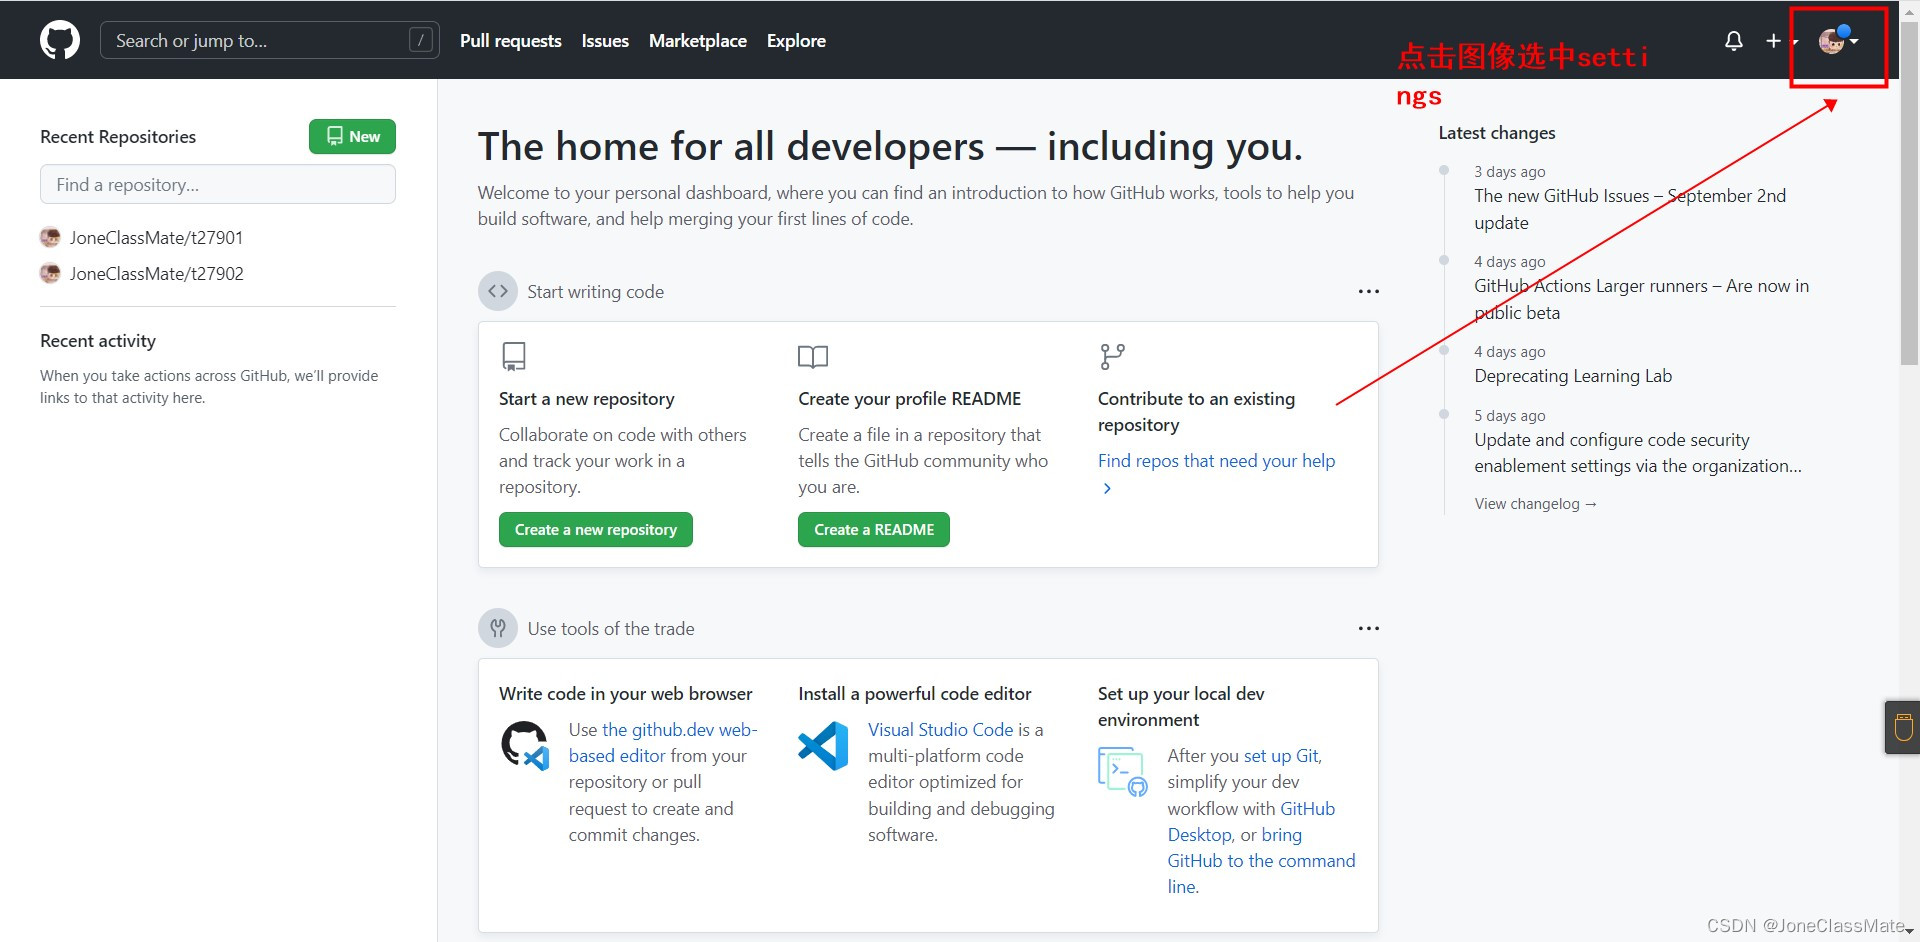Open JoneClassMate/t27902 repository
1920x942 pixels.
tap(156, 274)
